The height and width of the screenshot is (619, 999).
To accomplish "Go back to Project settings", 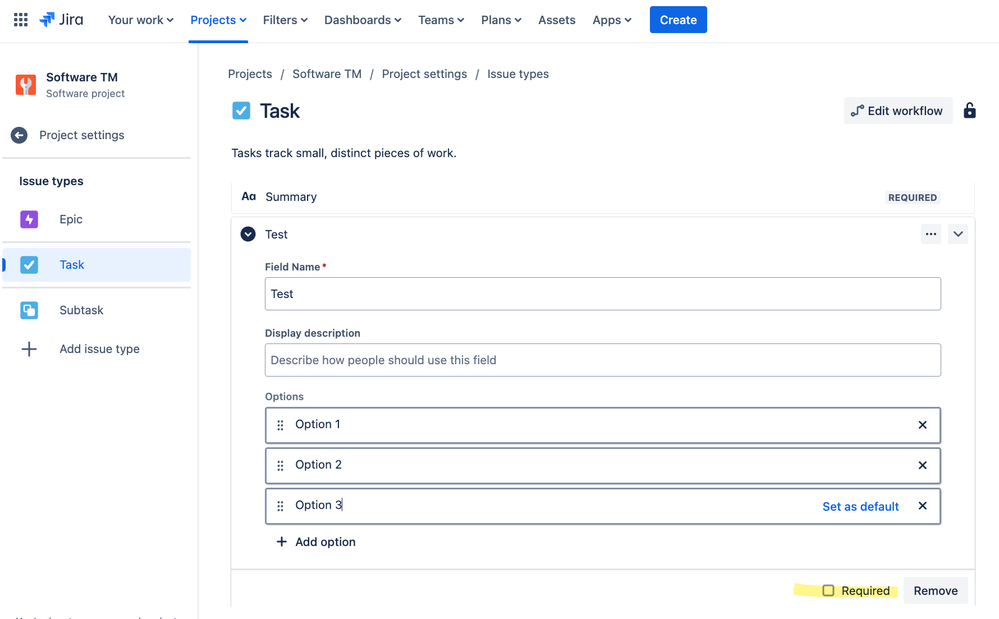I will [x=82, y=135].
